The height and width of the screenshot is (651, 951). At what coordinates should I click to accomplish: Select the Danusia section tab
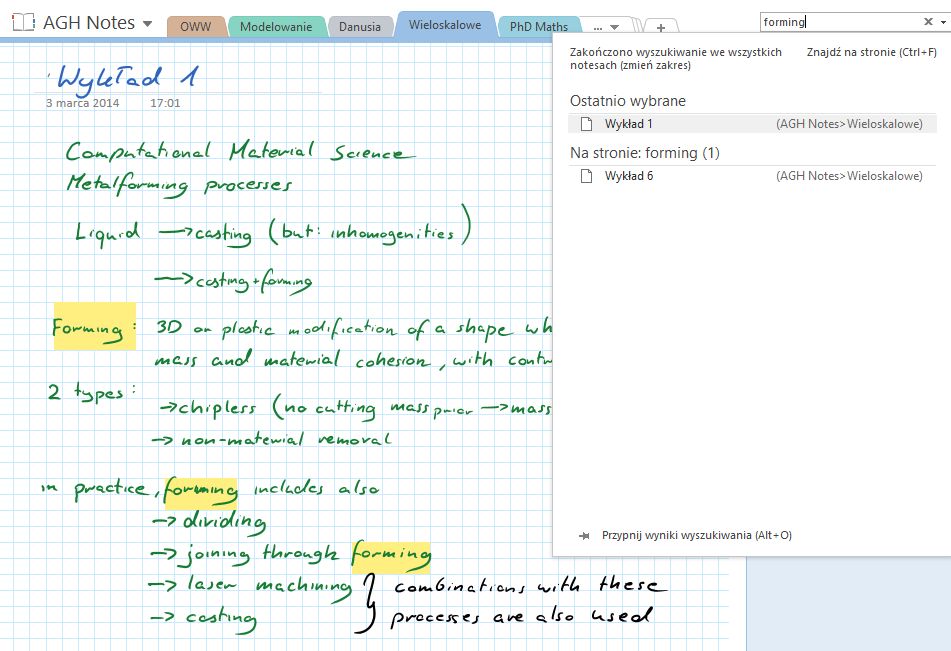click(360, 27)
